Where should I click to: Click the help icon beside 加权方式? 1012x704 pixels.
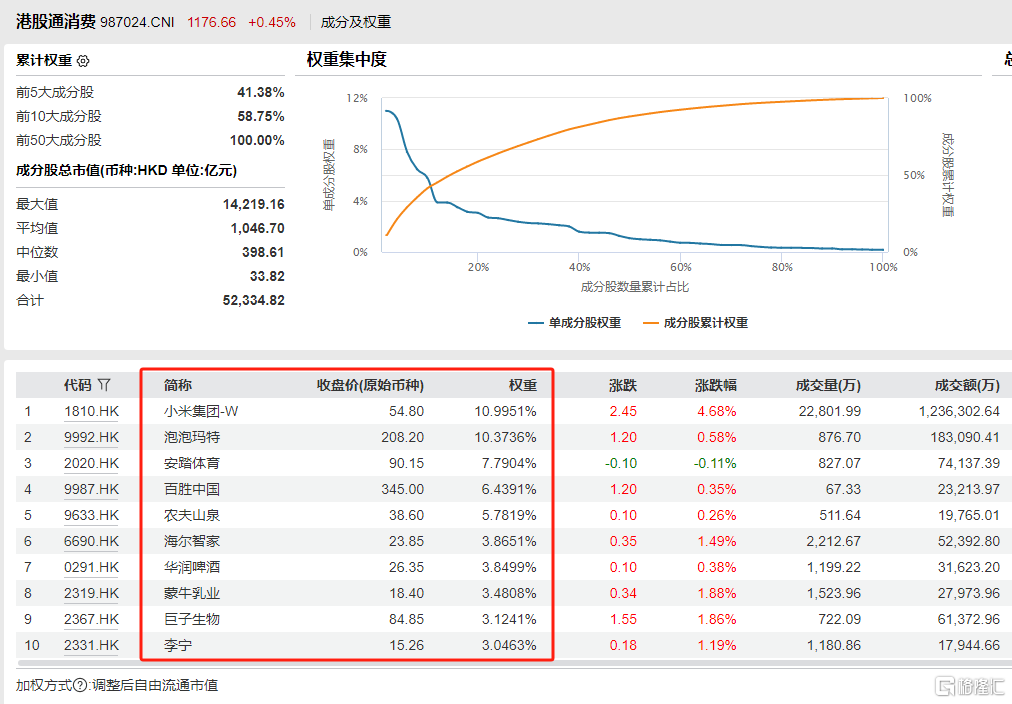80,686
